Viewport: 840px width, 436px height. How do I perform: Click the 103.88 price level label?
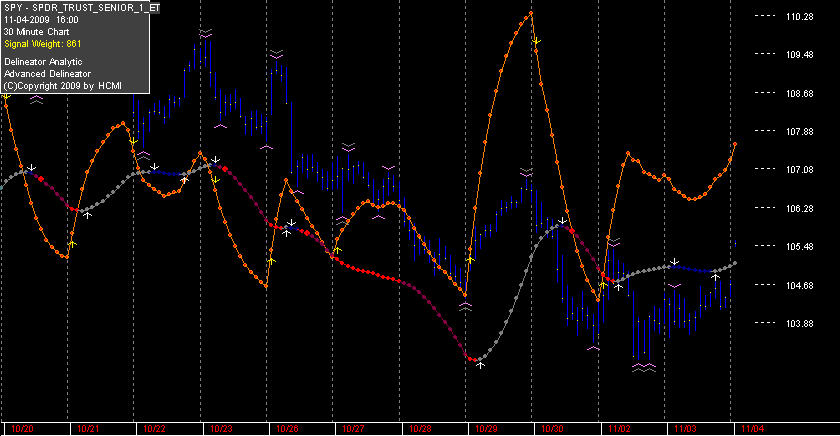point(799,324)
